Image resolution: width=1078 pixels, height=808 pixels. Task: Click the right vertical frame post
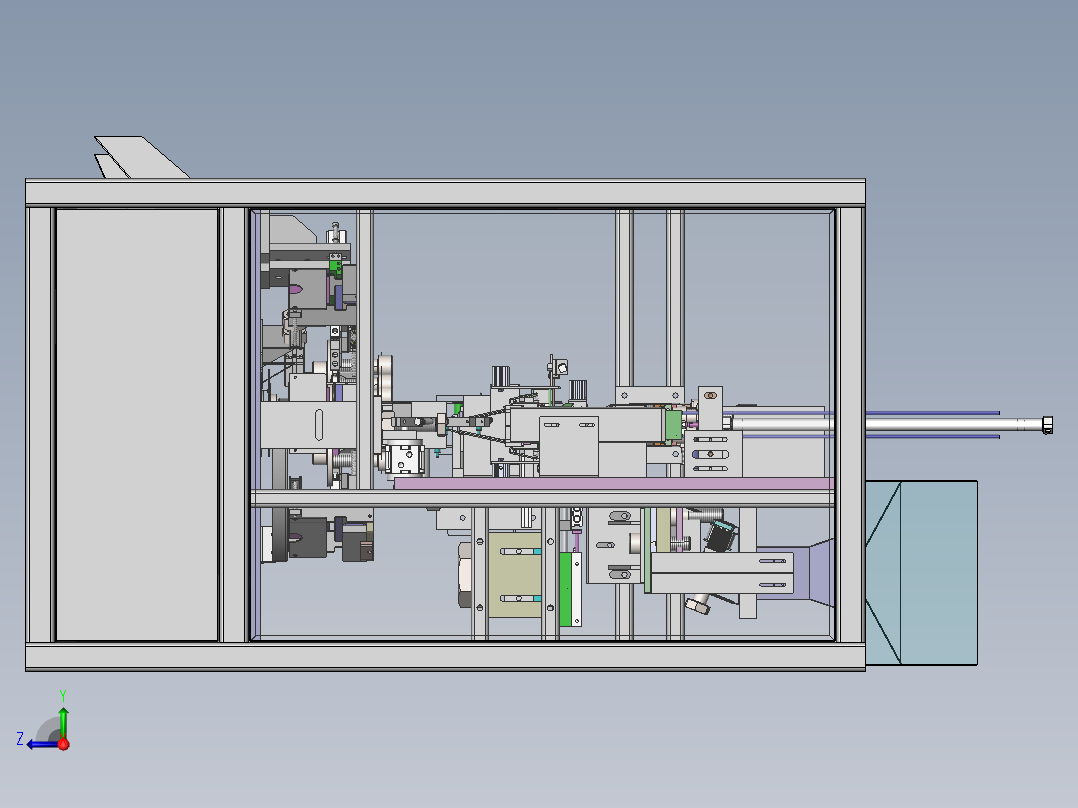(851, 424)
